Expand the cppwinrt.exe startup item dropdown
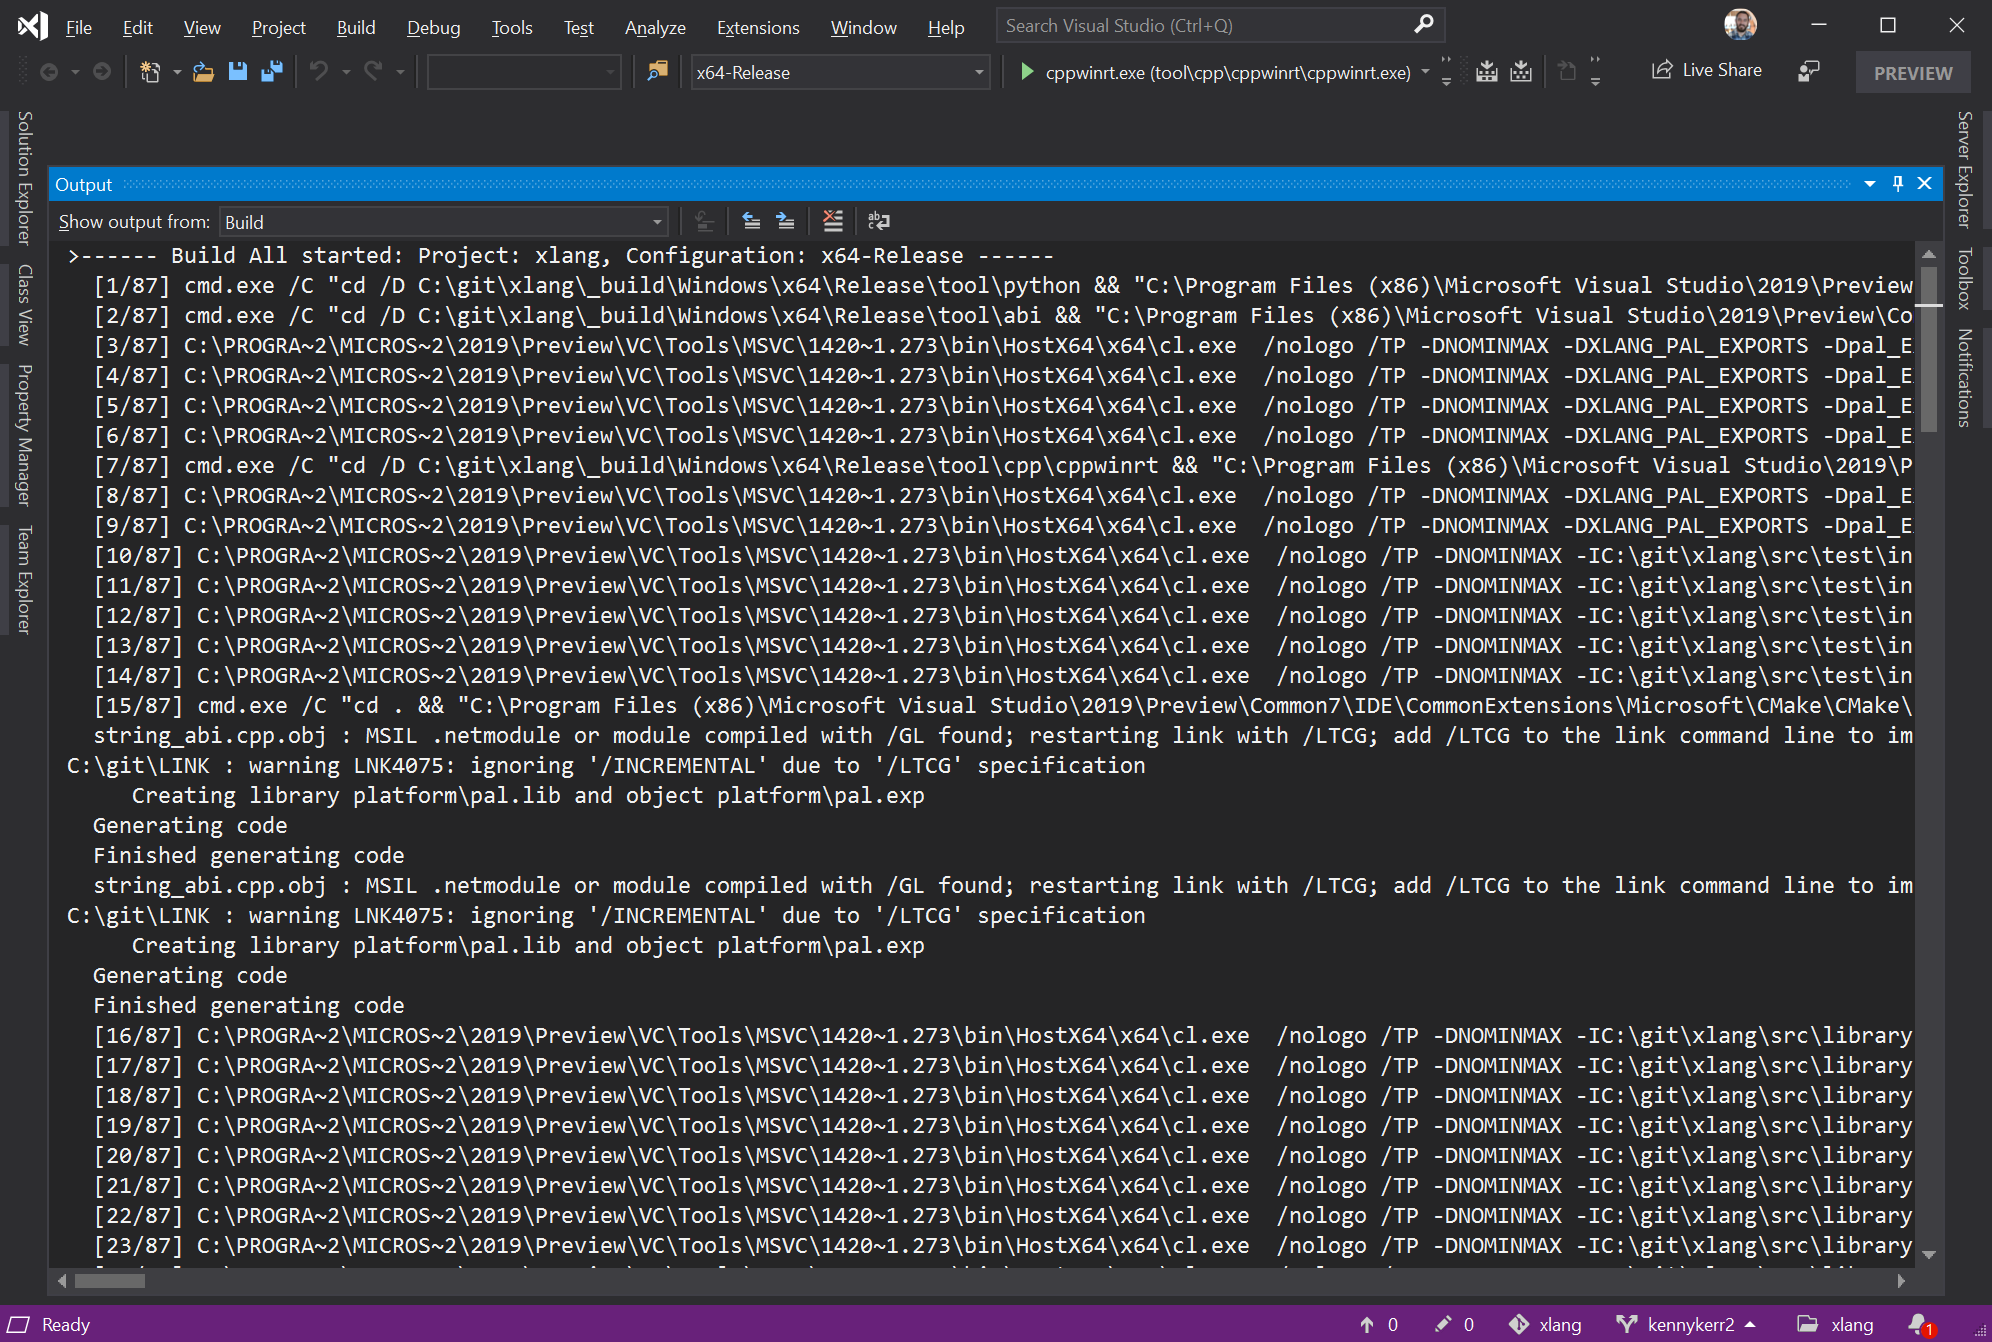This screenshot has height=1342, width=1992. pyautogui.click(x=1424, y=71)
